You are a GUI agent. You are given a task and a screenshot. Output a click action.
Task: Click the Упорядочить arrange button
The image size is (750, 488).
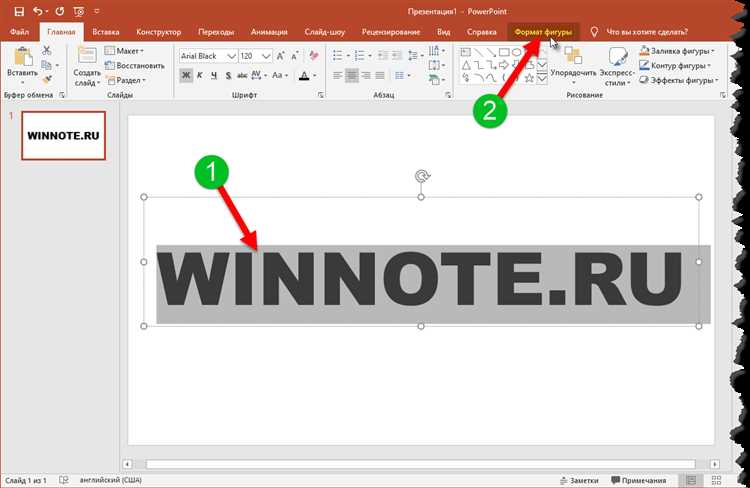coord(573,67)
